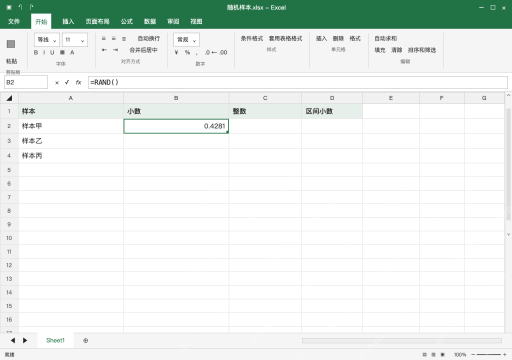512x360 pixels.
Task: Confirm formula entry with checkmark icon
Action: pos(67,82)
